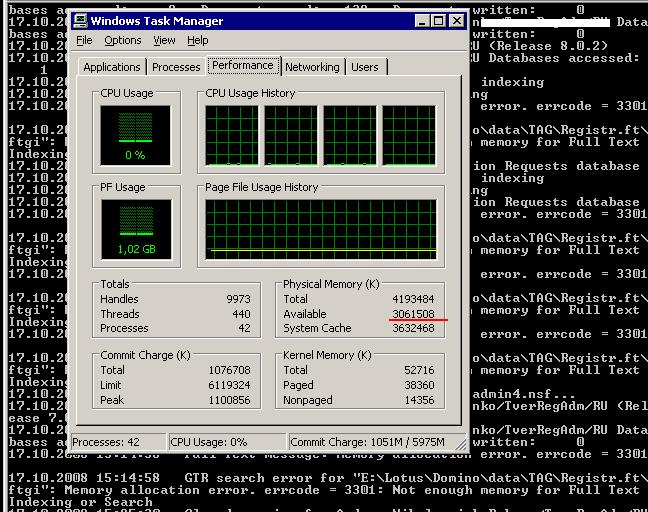Image resolution: width=648 pixels, height=512 pixels.
Task: Select the Performance tab
Action: click(243, 65)
